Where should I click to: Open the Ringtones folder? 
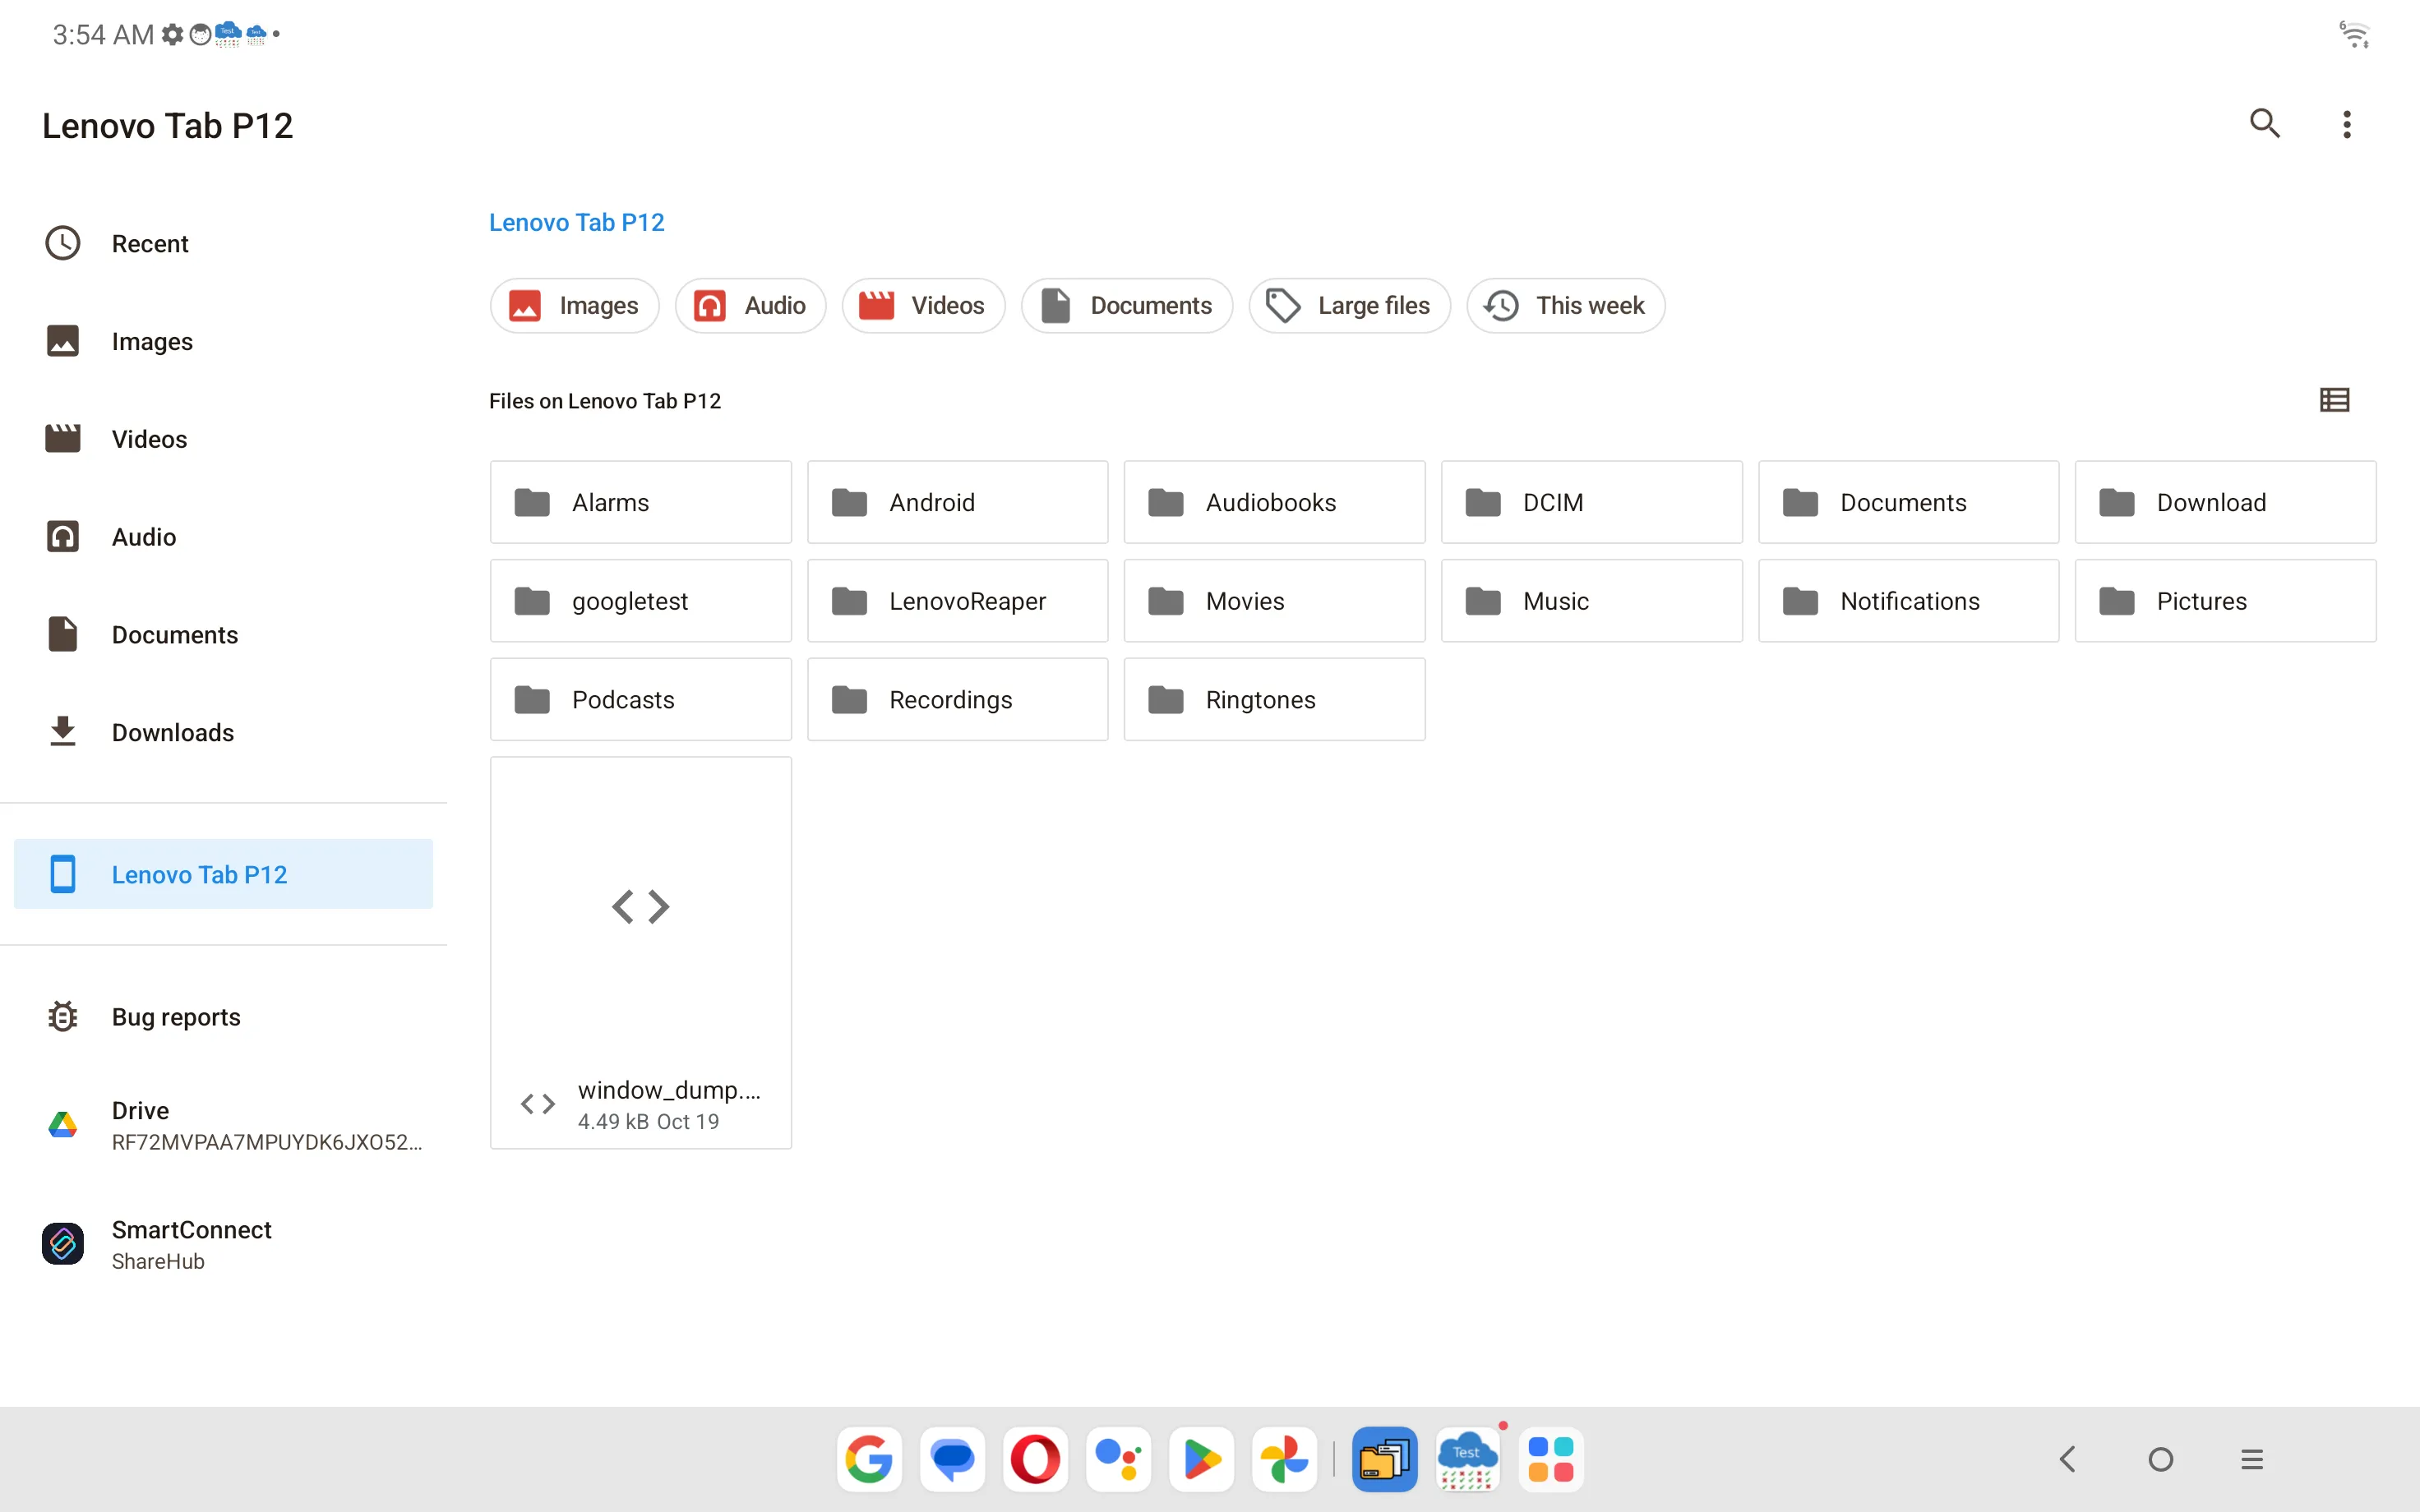(x=1274, y=699)
